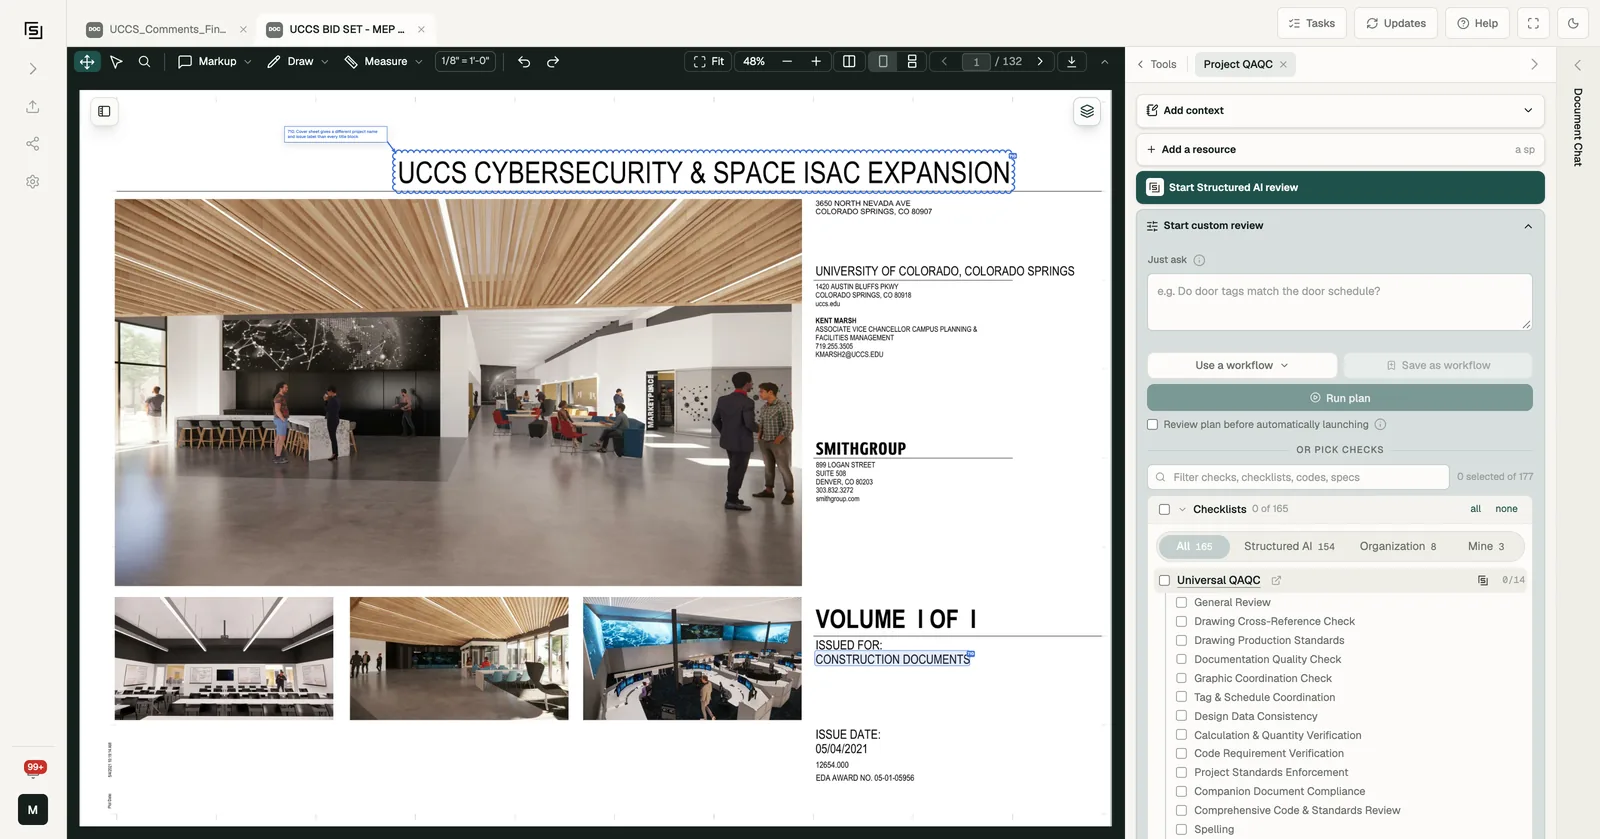
Task: Expand the Add context section
Action: [x=1340, y=111]
